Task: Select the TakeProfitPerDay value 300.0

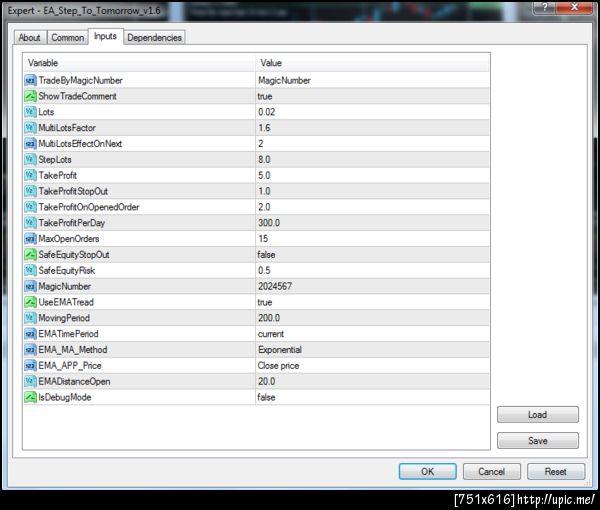Action: pyautogui.click(x=269, y=223)
